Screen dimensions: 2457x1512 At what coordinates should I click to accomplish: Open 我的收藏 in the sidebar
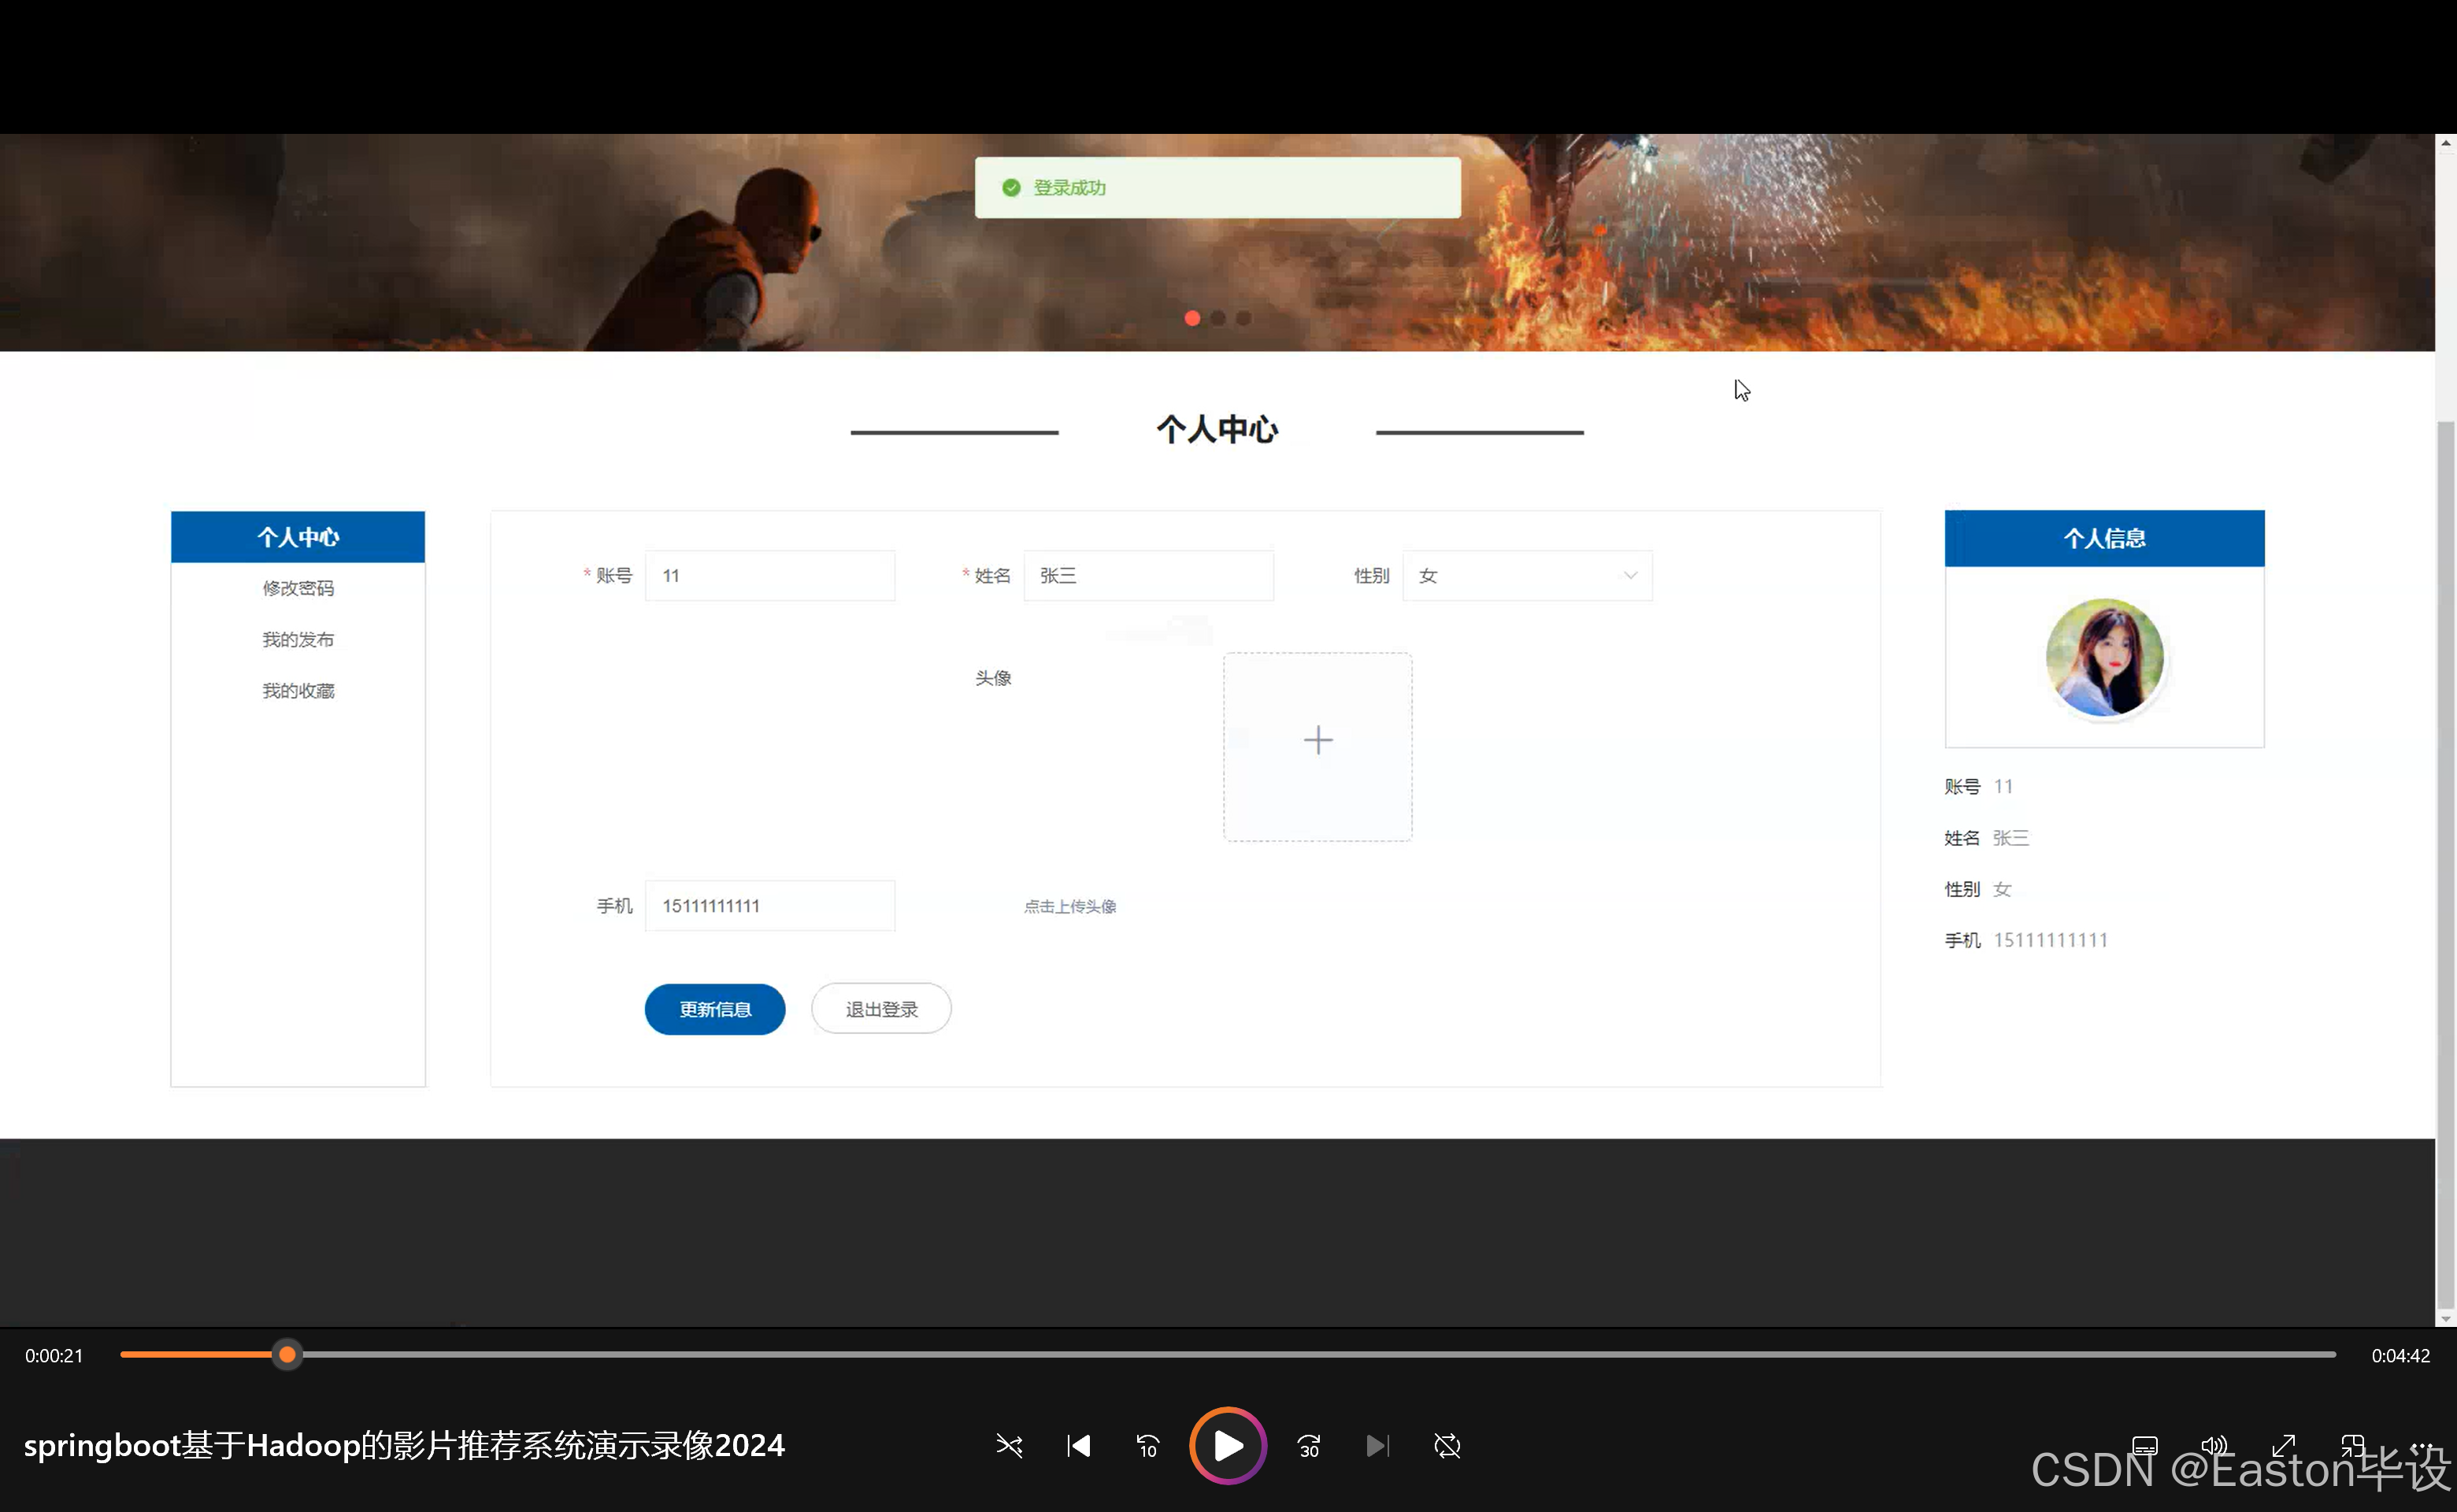(298, 691)
